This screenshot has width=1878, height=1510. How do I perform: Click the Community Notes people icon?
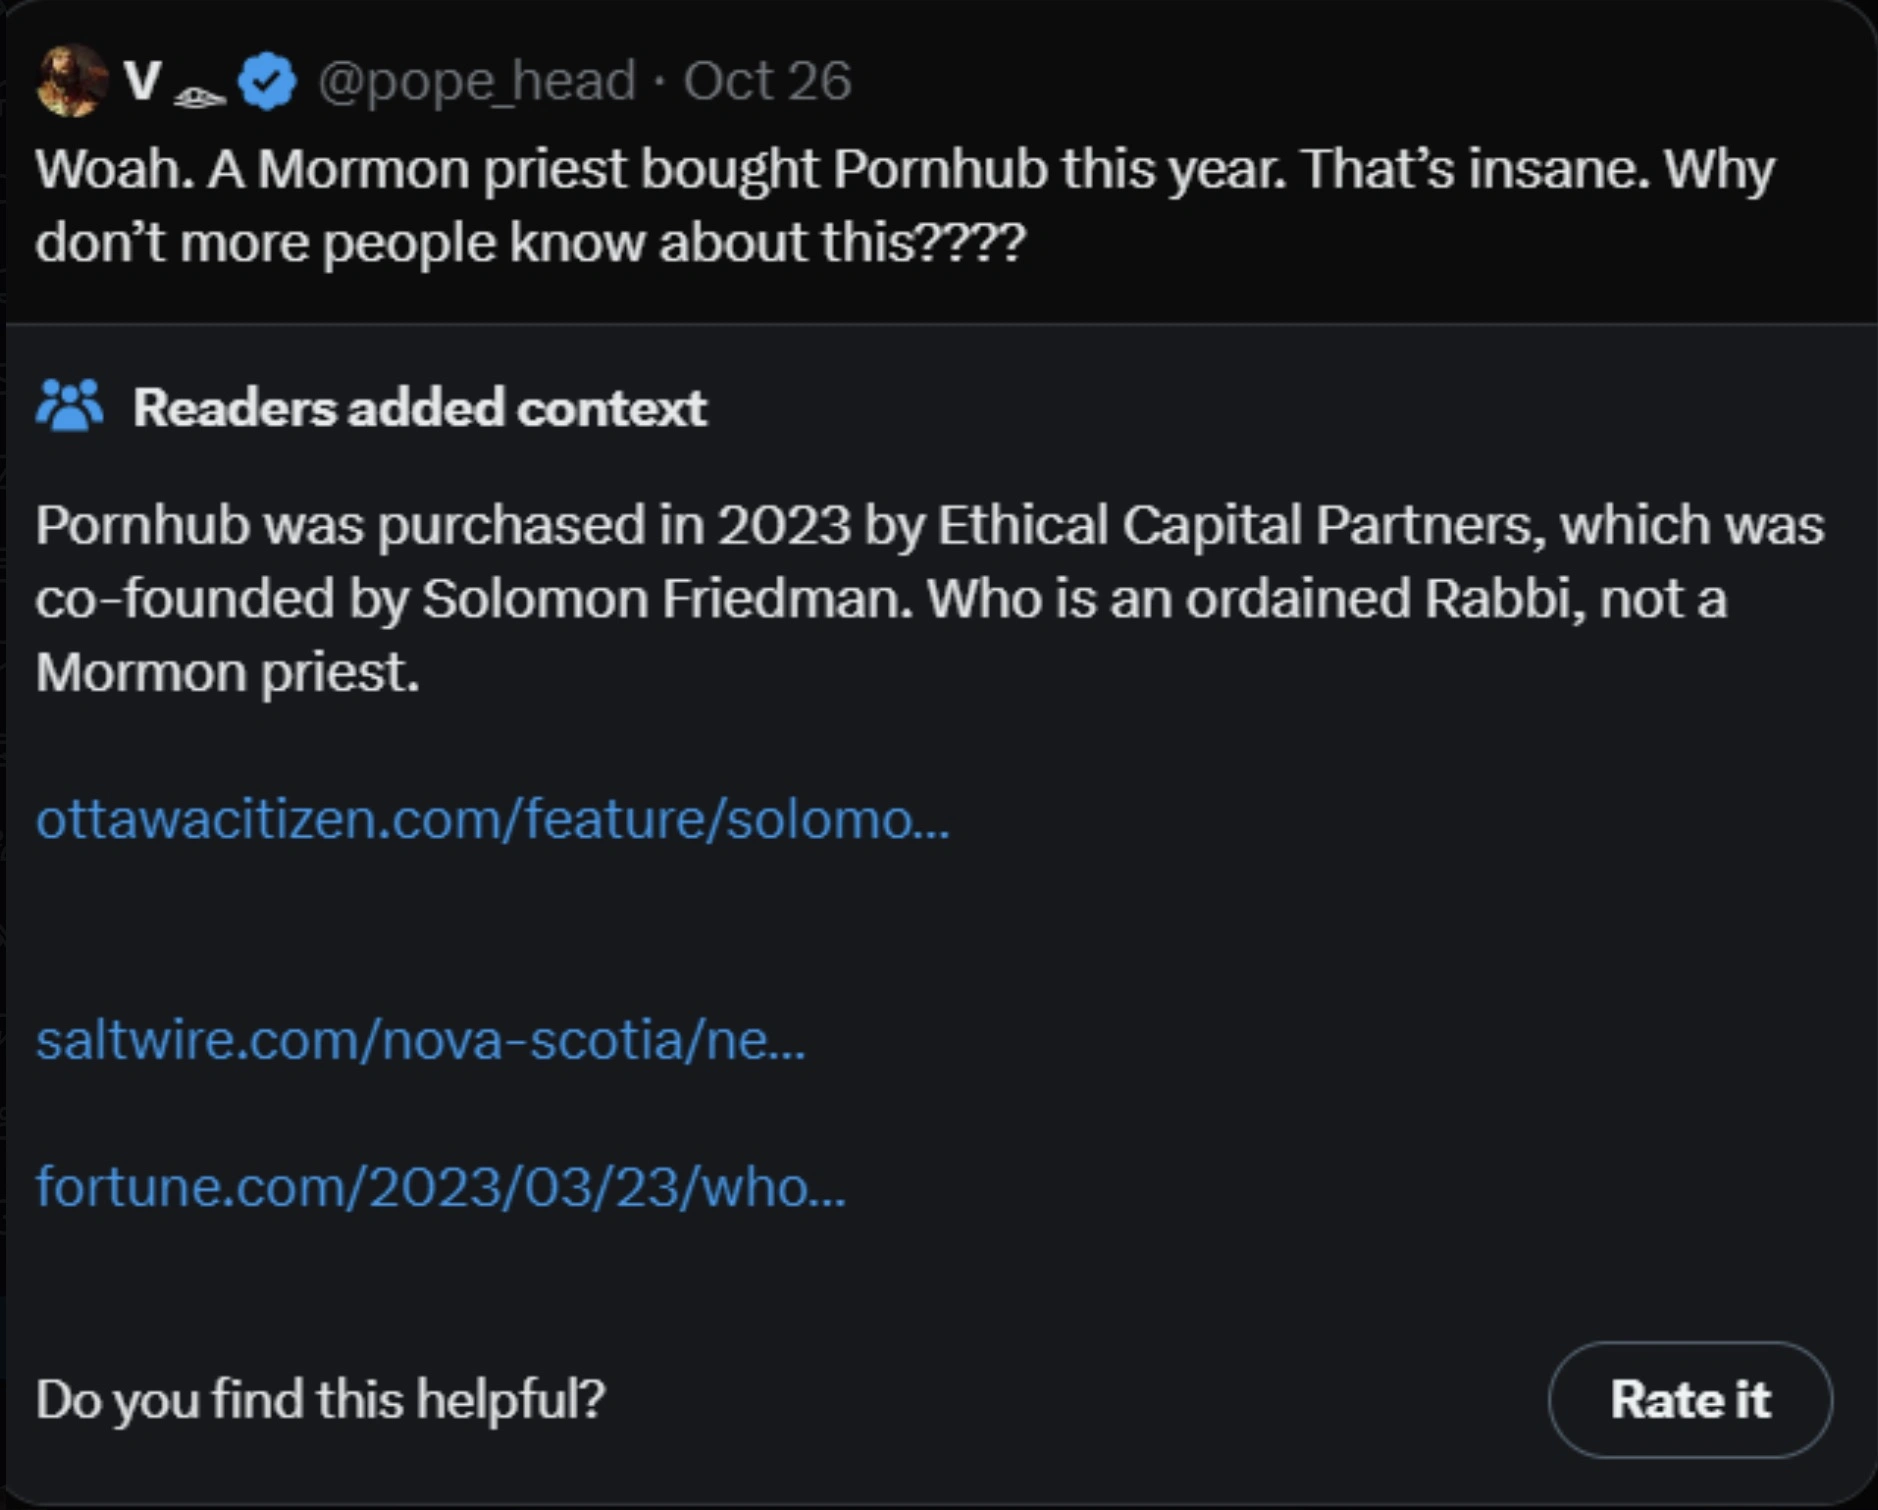pos(69,406)
